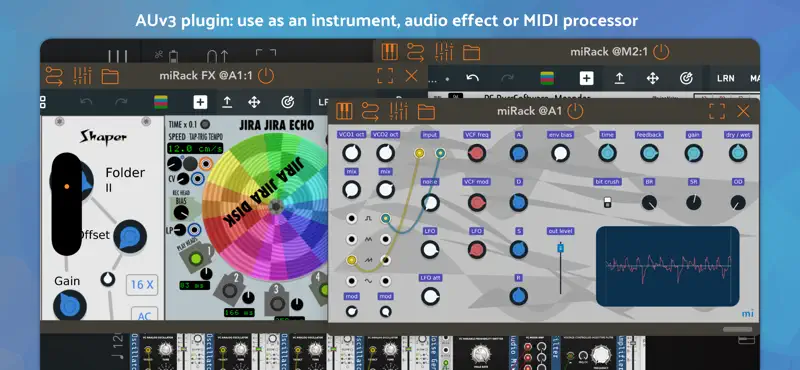Open folder icon in miRack @M2:1 window
The height and width of the screenshot is (370, 800).
click(x=472, y=53)
